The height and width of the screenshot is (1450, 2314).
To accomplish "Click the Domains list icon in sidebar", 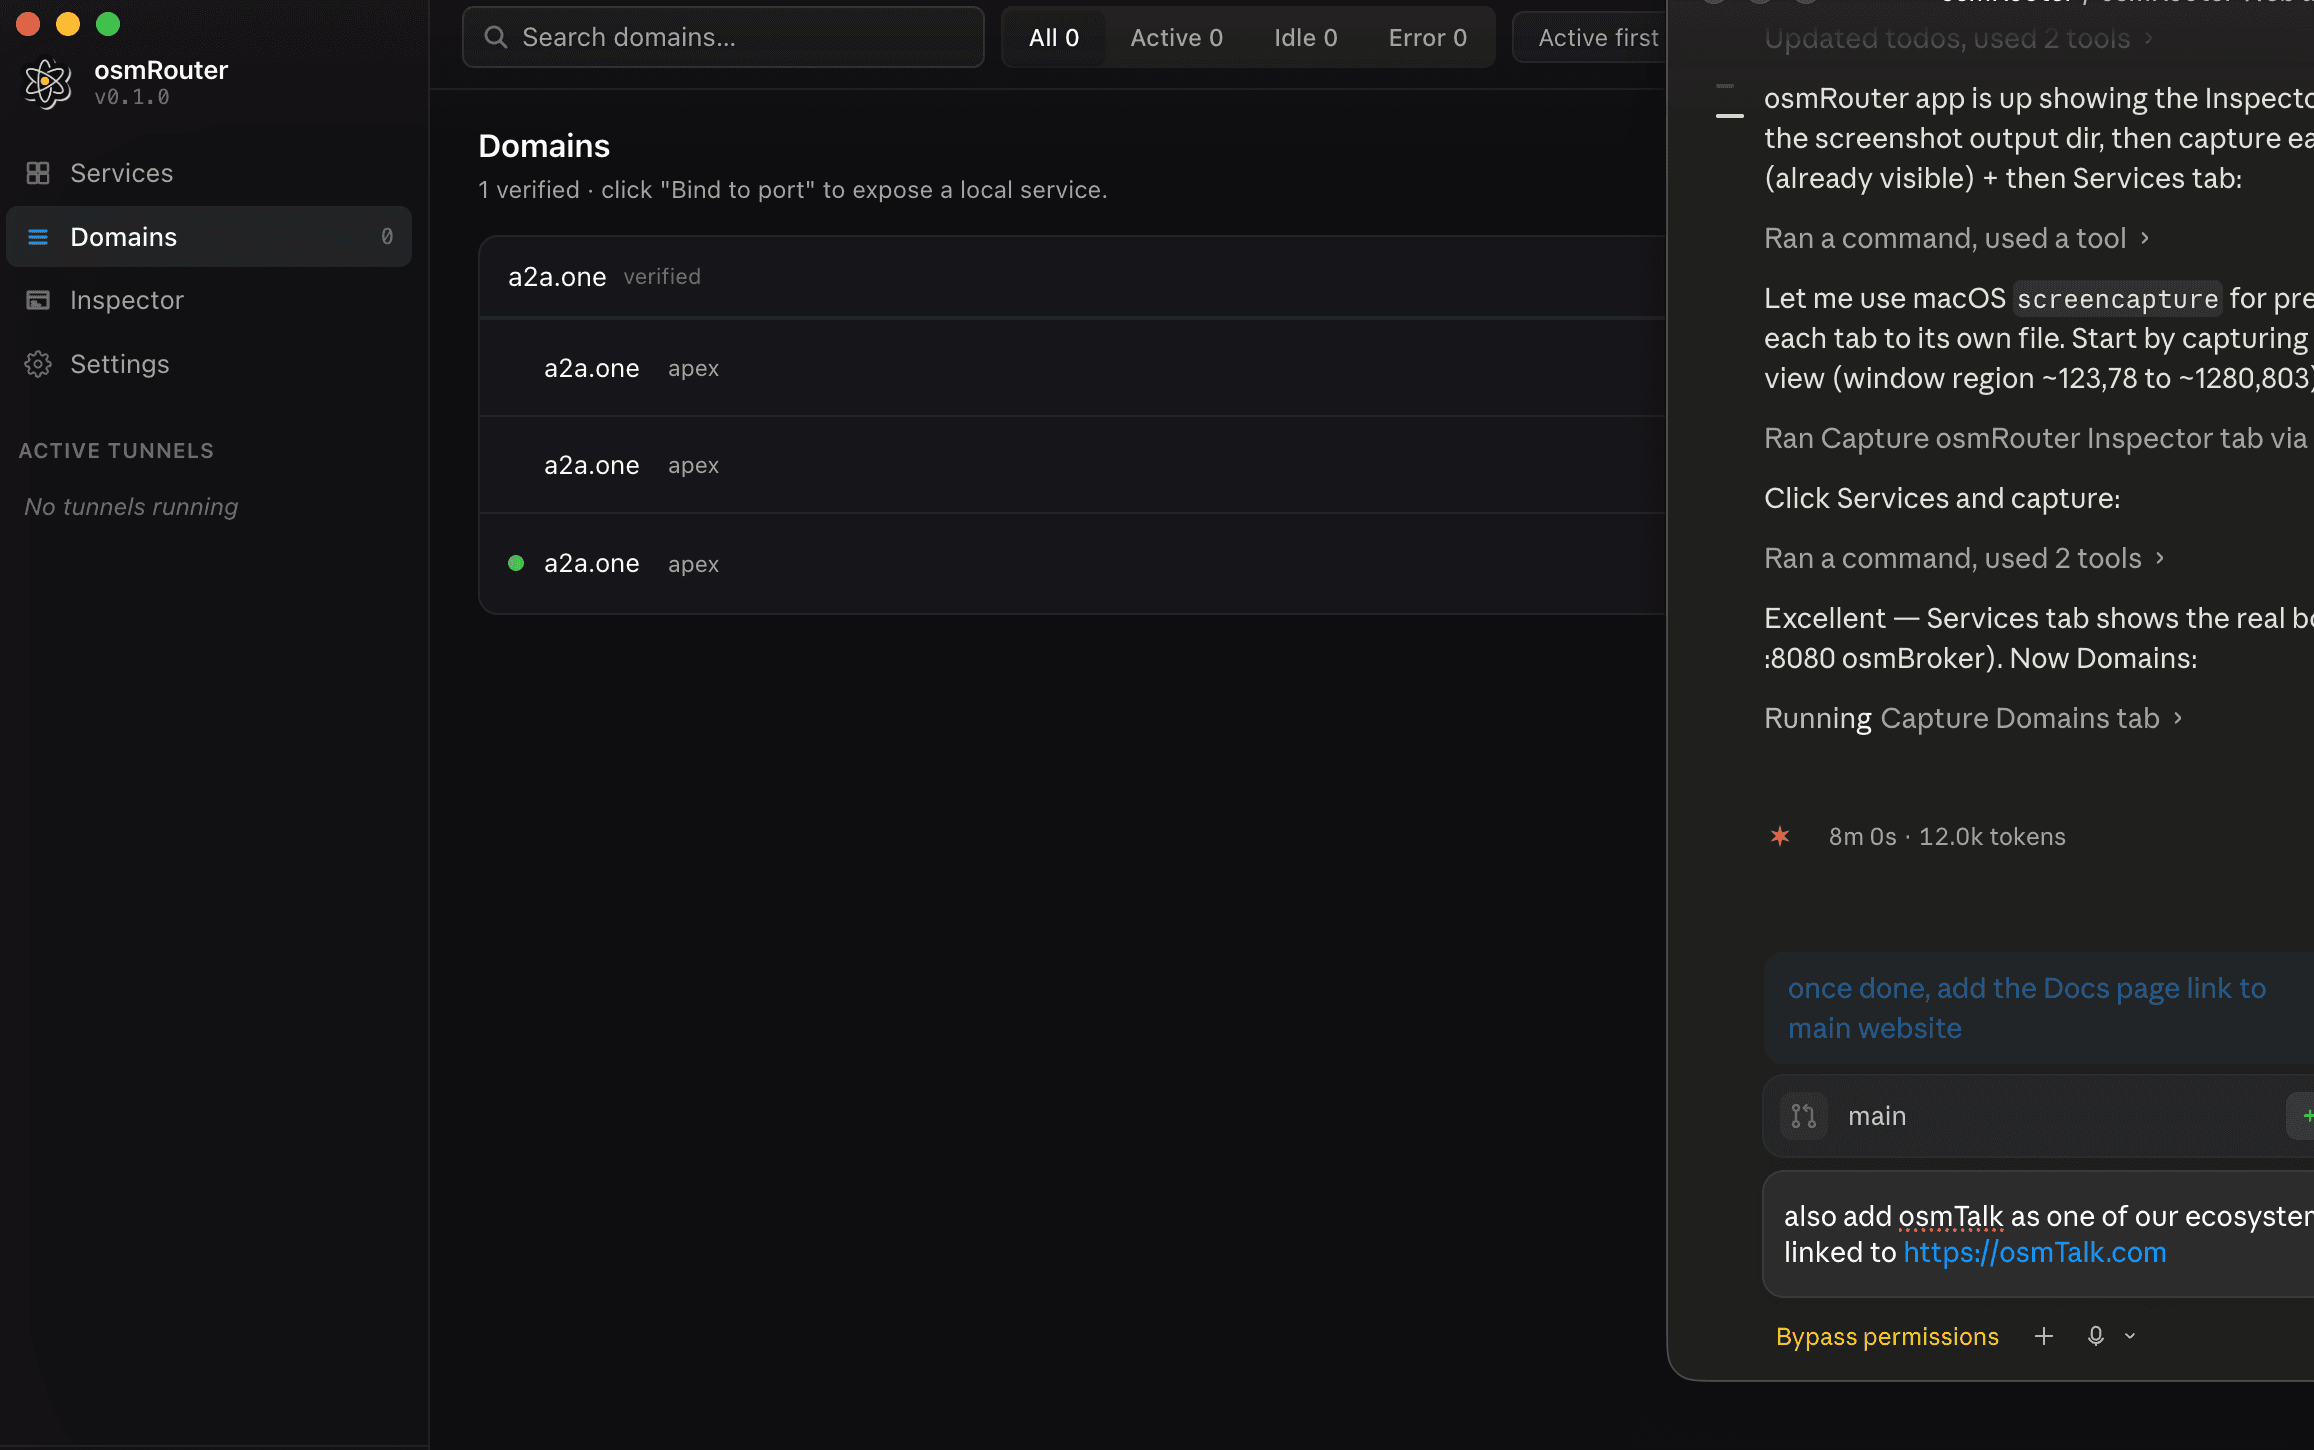I will tap(38, 237).
